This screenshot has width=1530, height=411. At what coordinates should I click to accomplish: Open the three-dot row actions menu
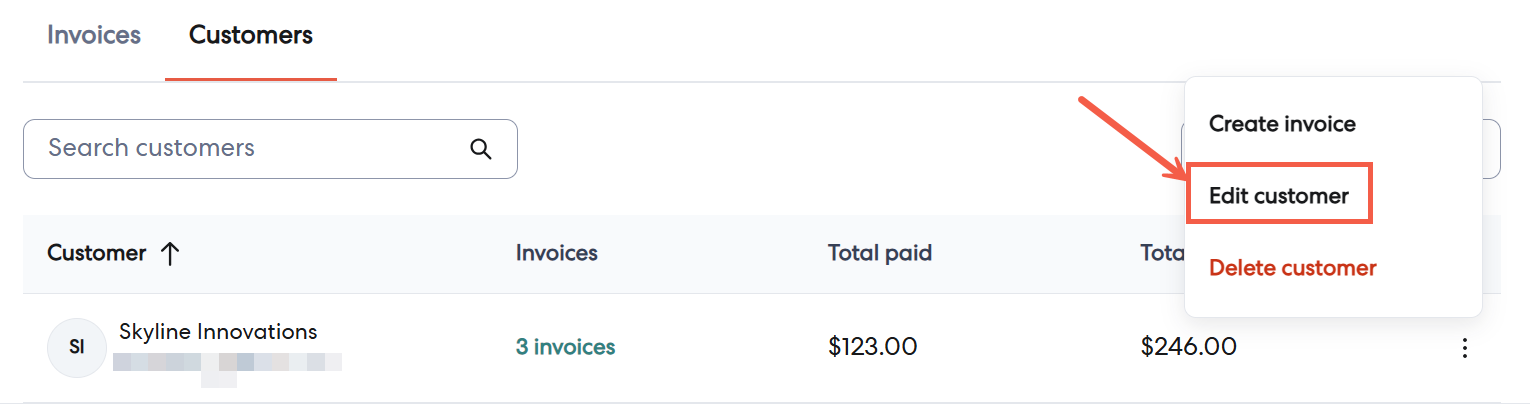click(1465, 348)
